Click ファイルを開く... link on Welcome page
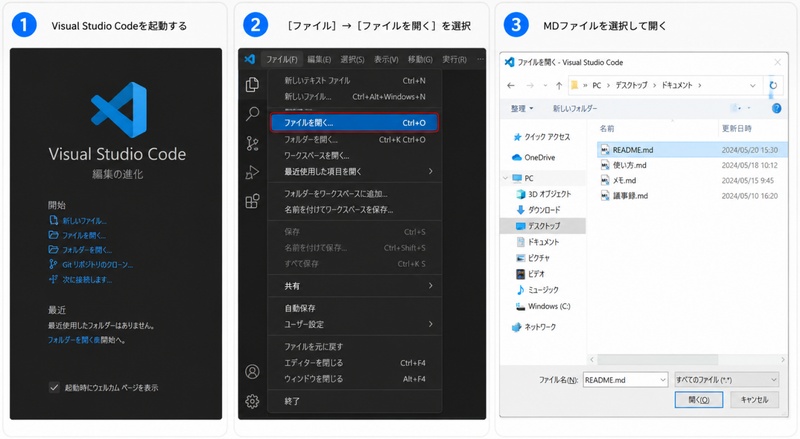800x439 pixels. pyautogui.click(x=84, y=235)
